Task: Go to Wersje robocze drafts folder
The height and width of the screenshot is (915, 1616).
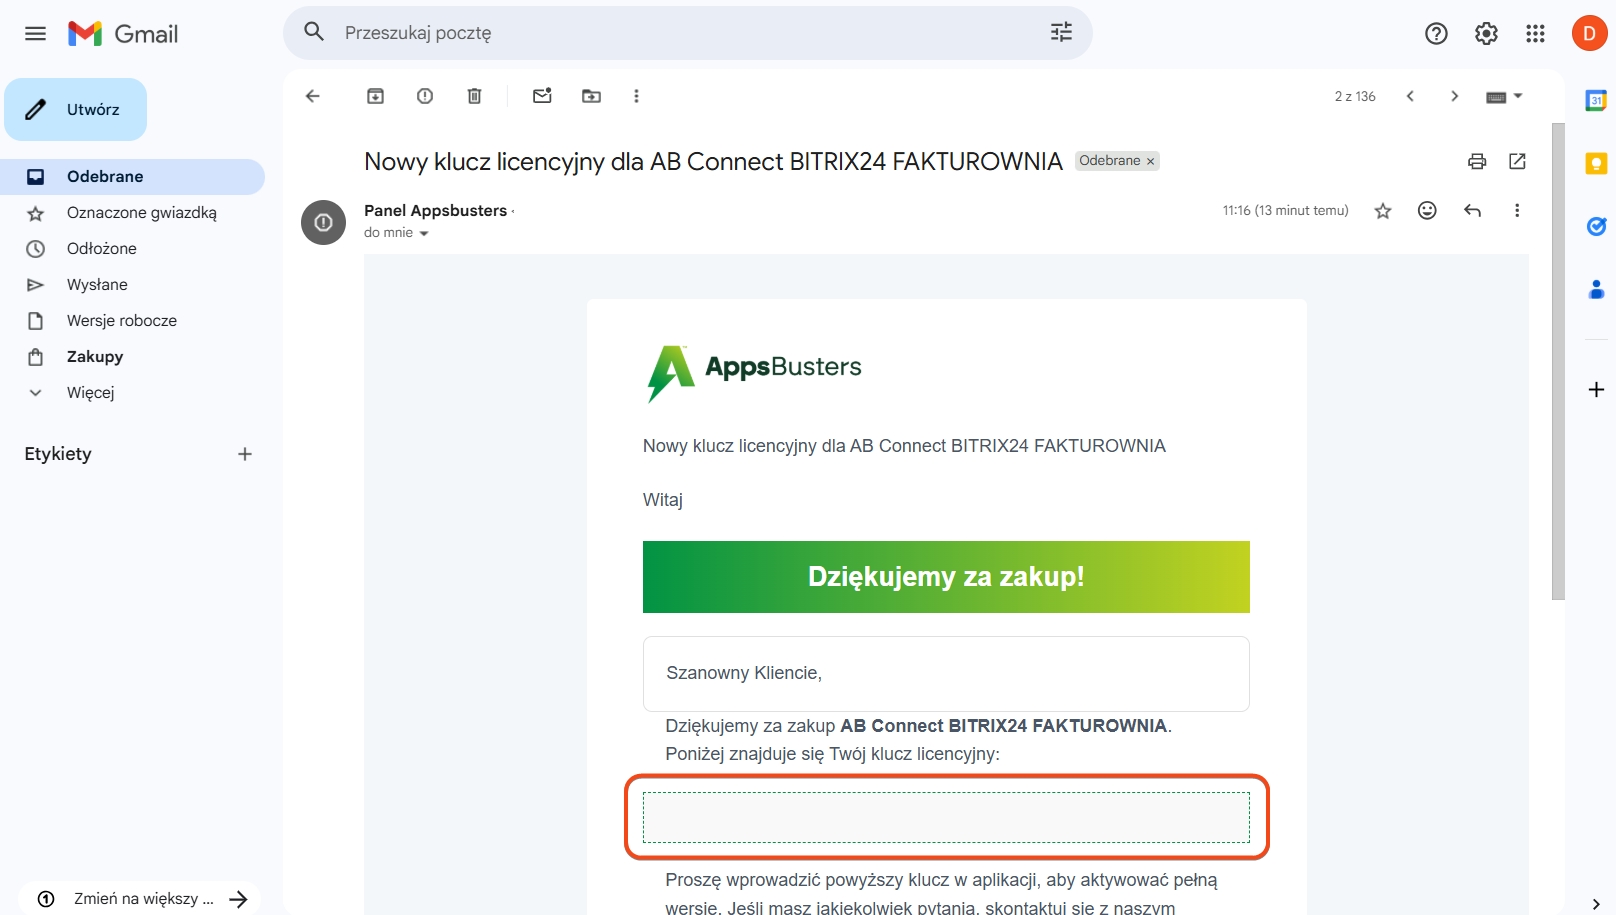Action: point(121,321)
